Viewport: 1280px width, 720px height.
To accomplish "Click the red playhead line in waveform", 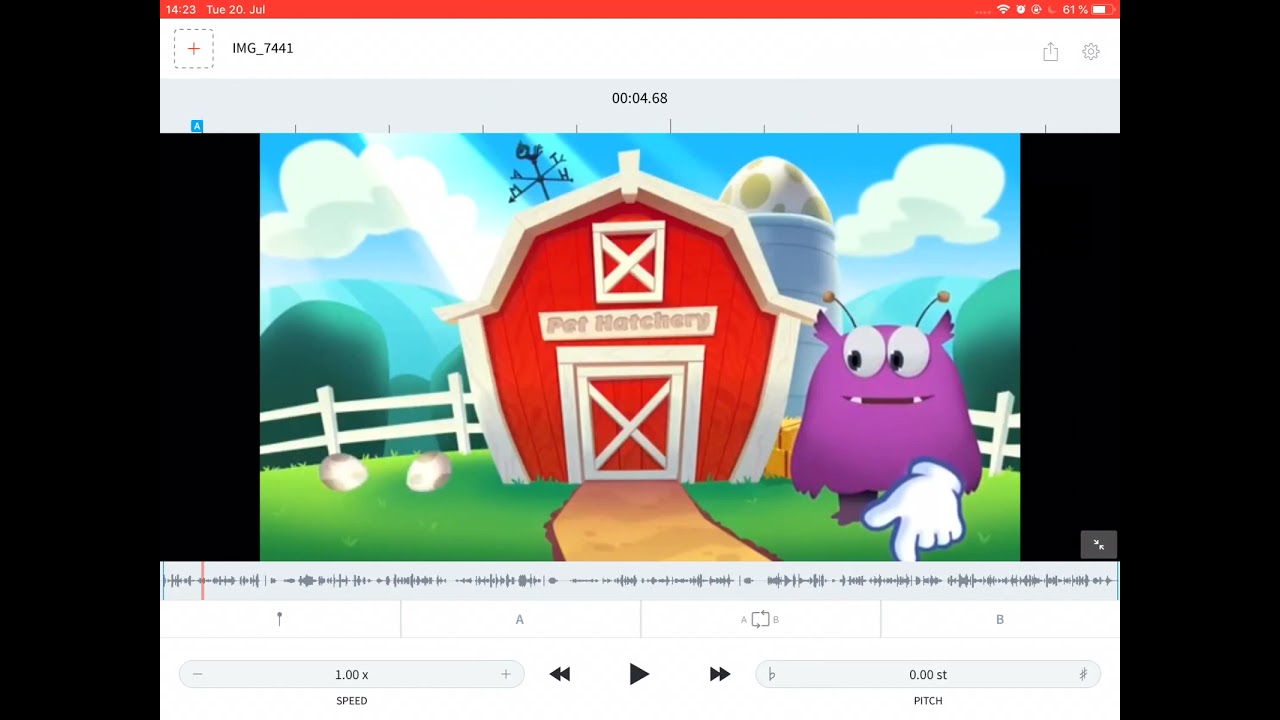I will click(202, 581).
